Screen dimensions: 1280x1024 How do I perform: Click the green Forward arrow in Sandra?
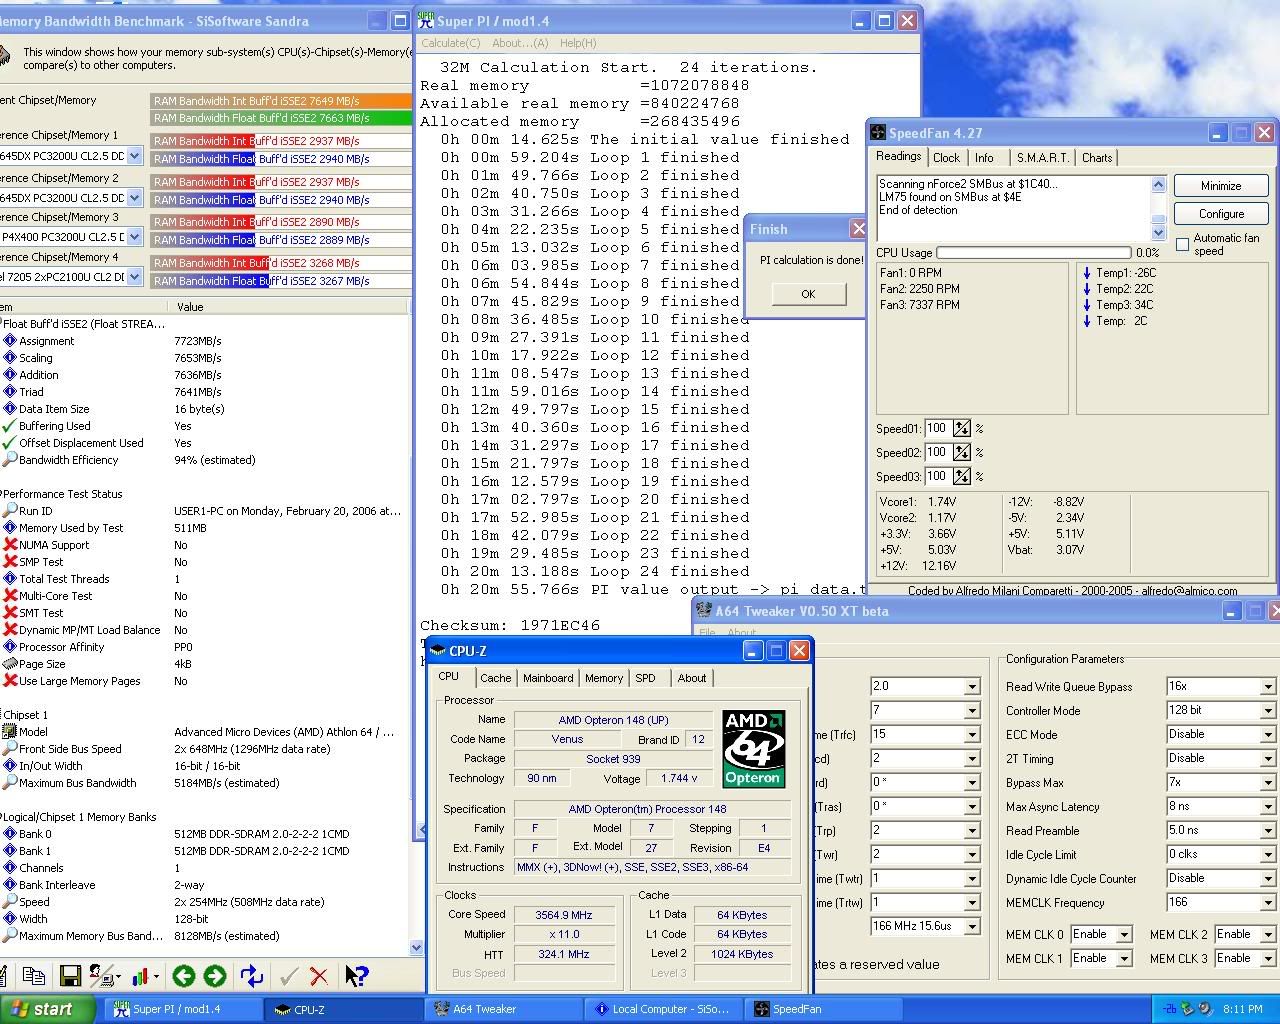pos(215,976)
